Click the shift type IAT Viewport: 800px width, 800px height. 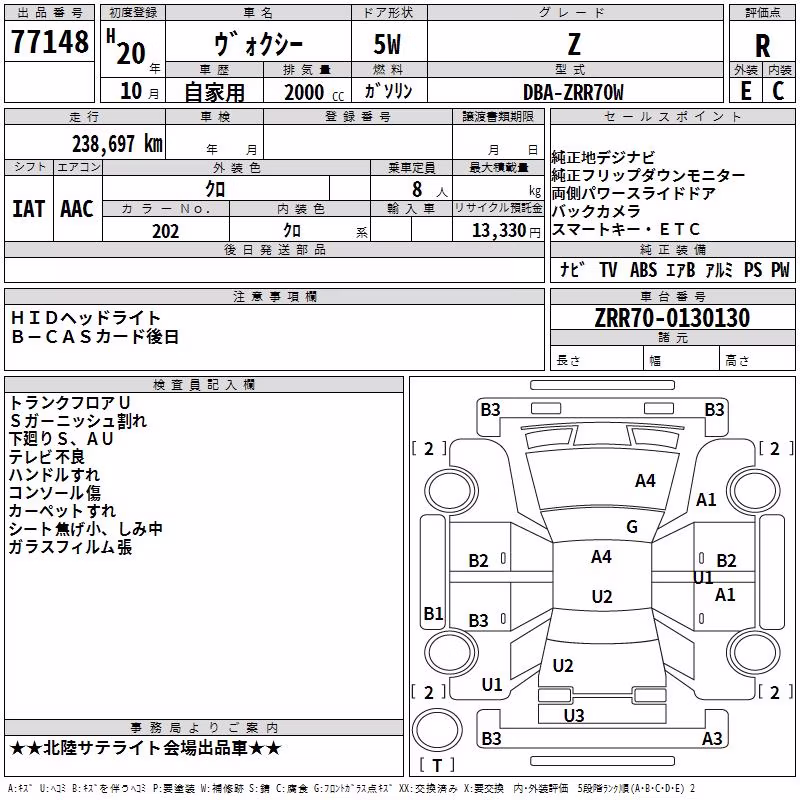pos(28,209)
